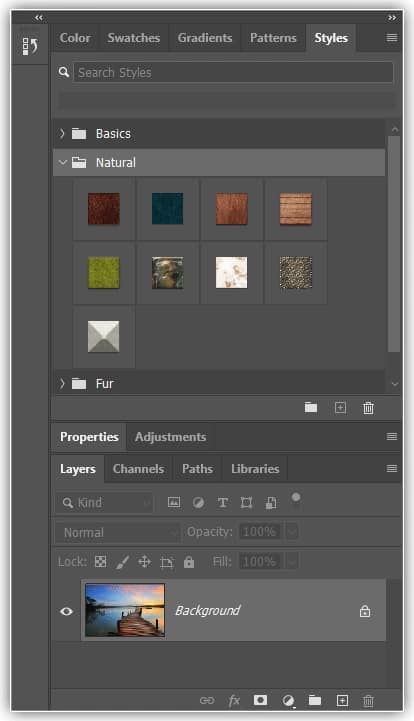The height and width of the screenshot is (721, 414).
Task: Open the History panel icon
Action: click(x=30, y=46)
